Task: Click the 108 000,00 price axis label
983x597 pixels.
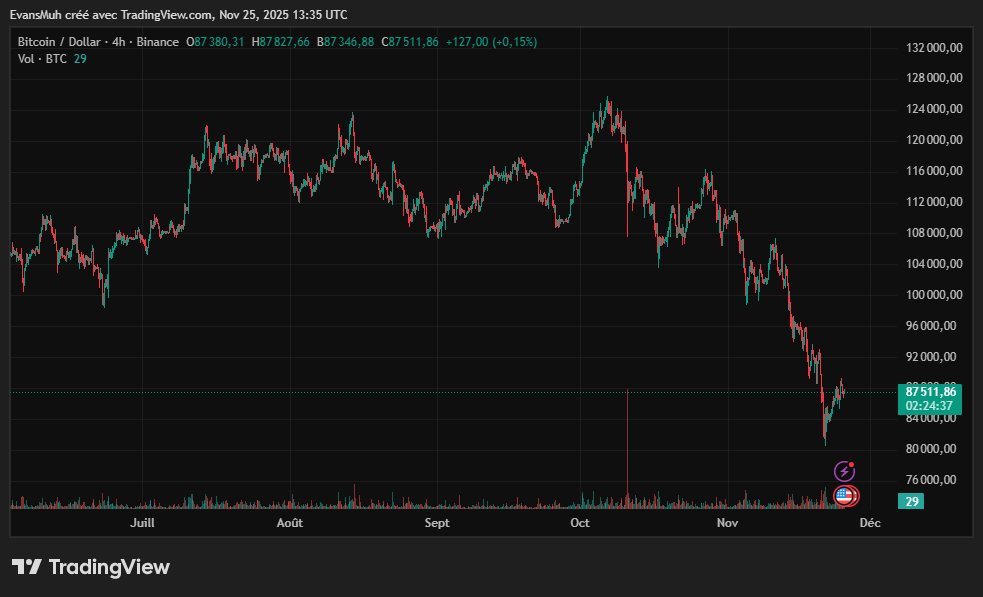Action: [935, 233]
